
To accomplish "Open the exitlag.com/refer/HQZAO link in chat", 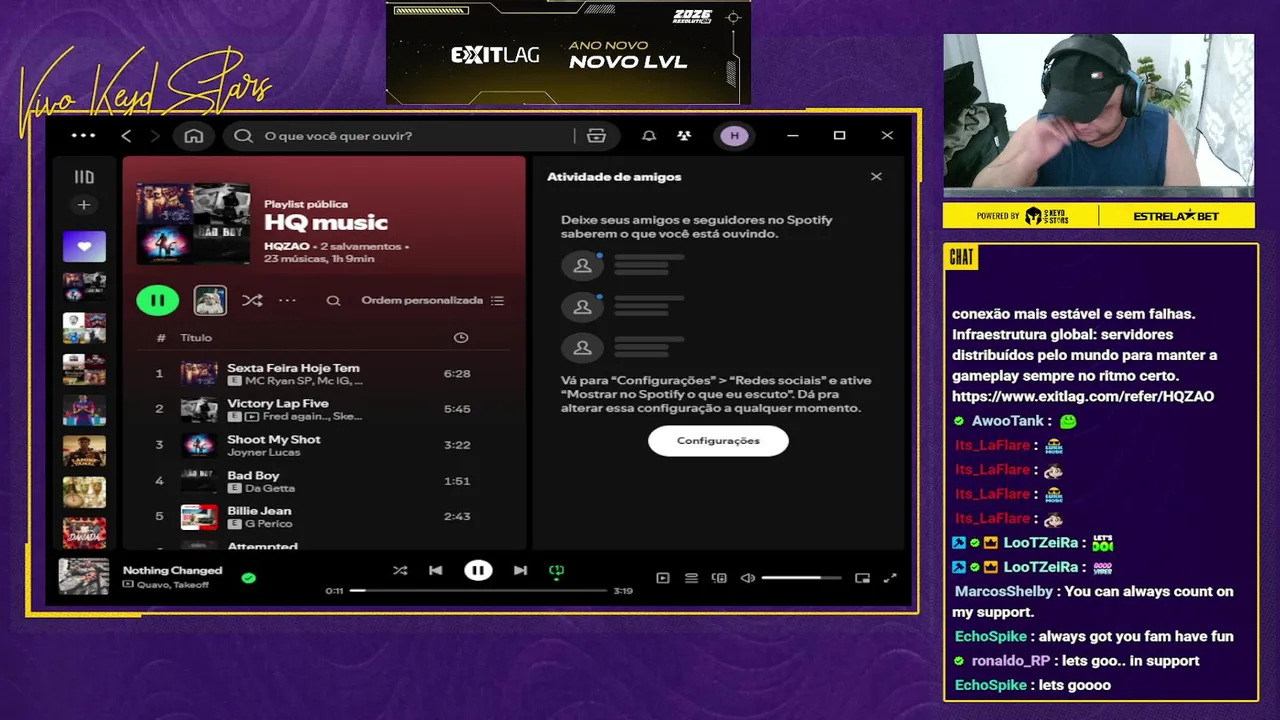I will [x=1083, y=397].
